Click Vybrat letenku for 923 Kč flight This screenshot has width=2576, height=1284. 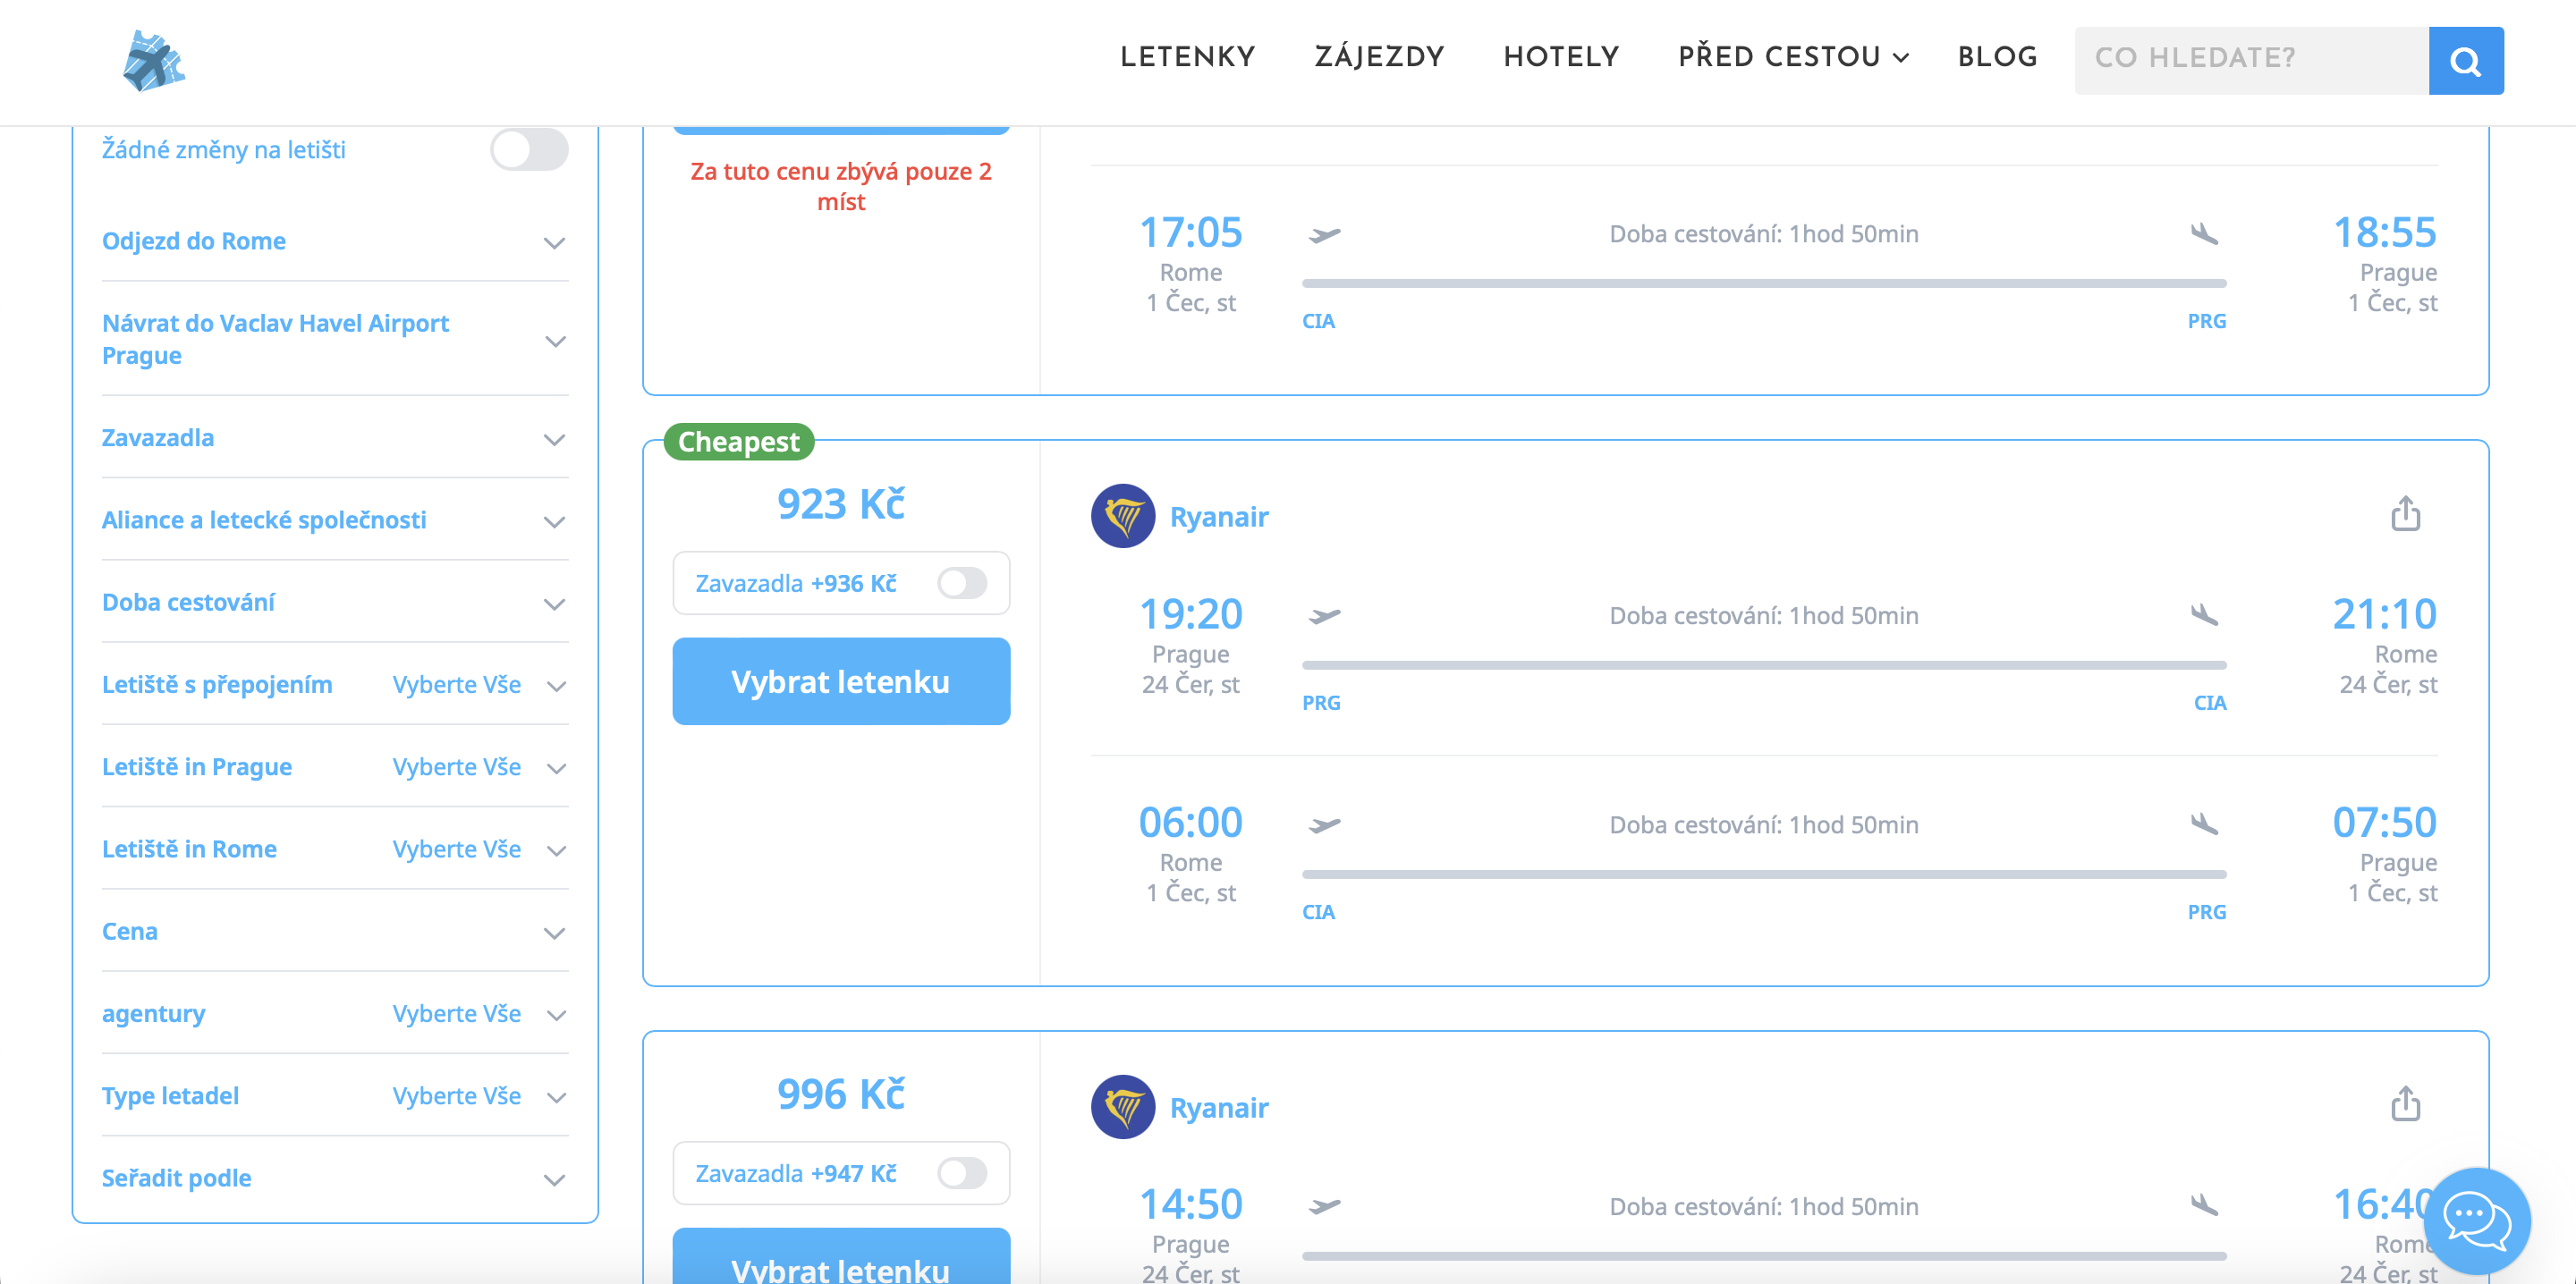pyautogui.click(x=841, y=681)
